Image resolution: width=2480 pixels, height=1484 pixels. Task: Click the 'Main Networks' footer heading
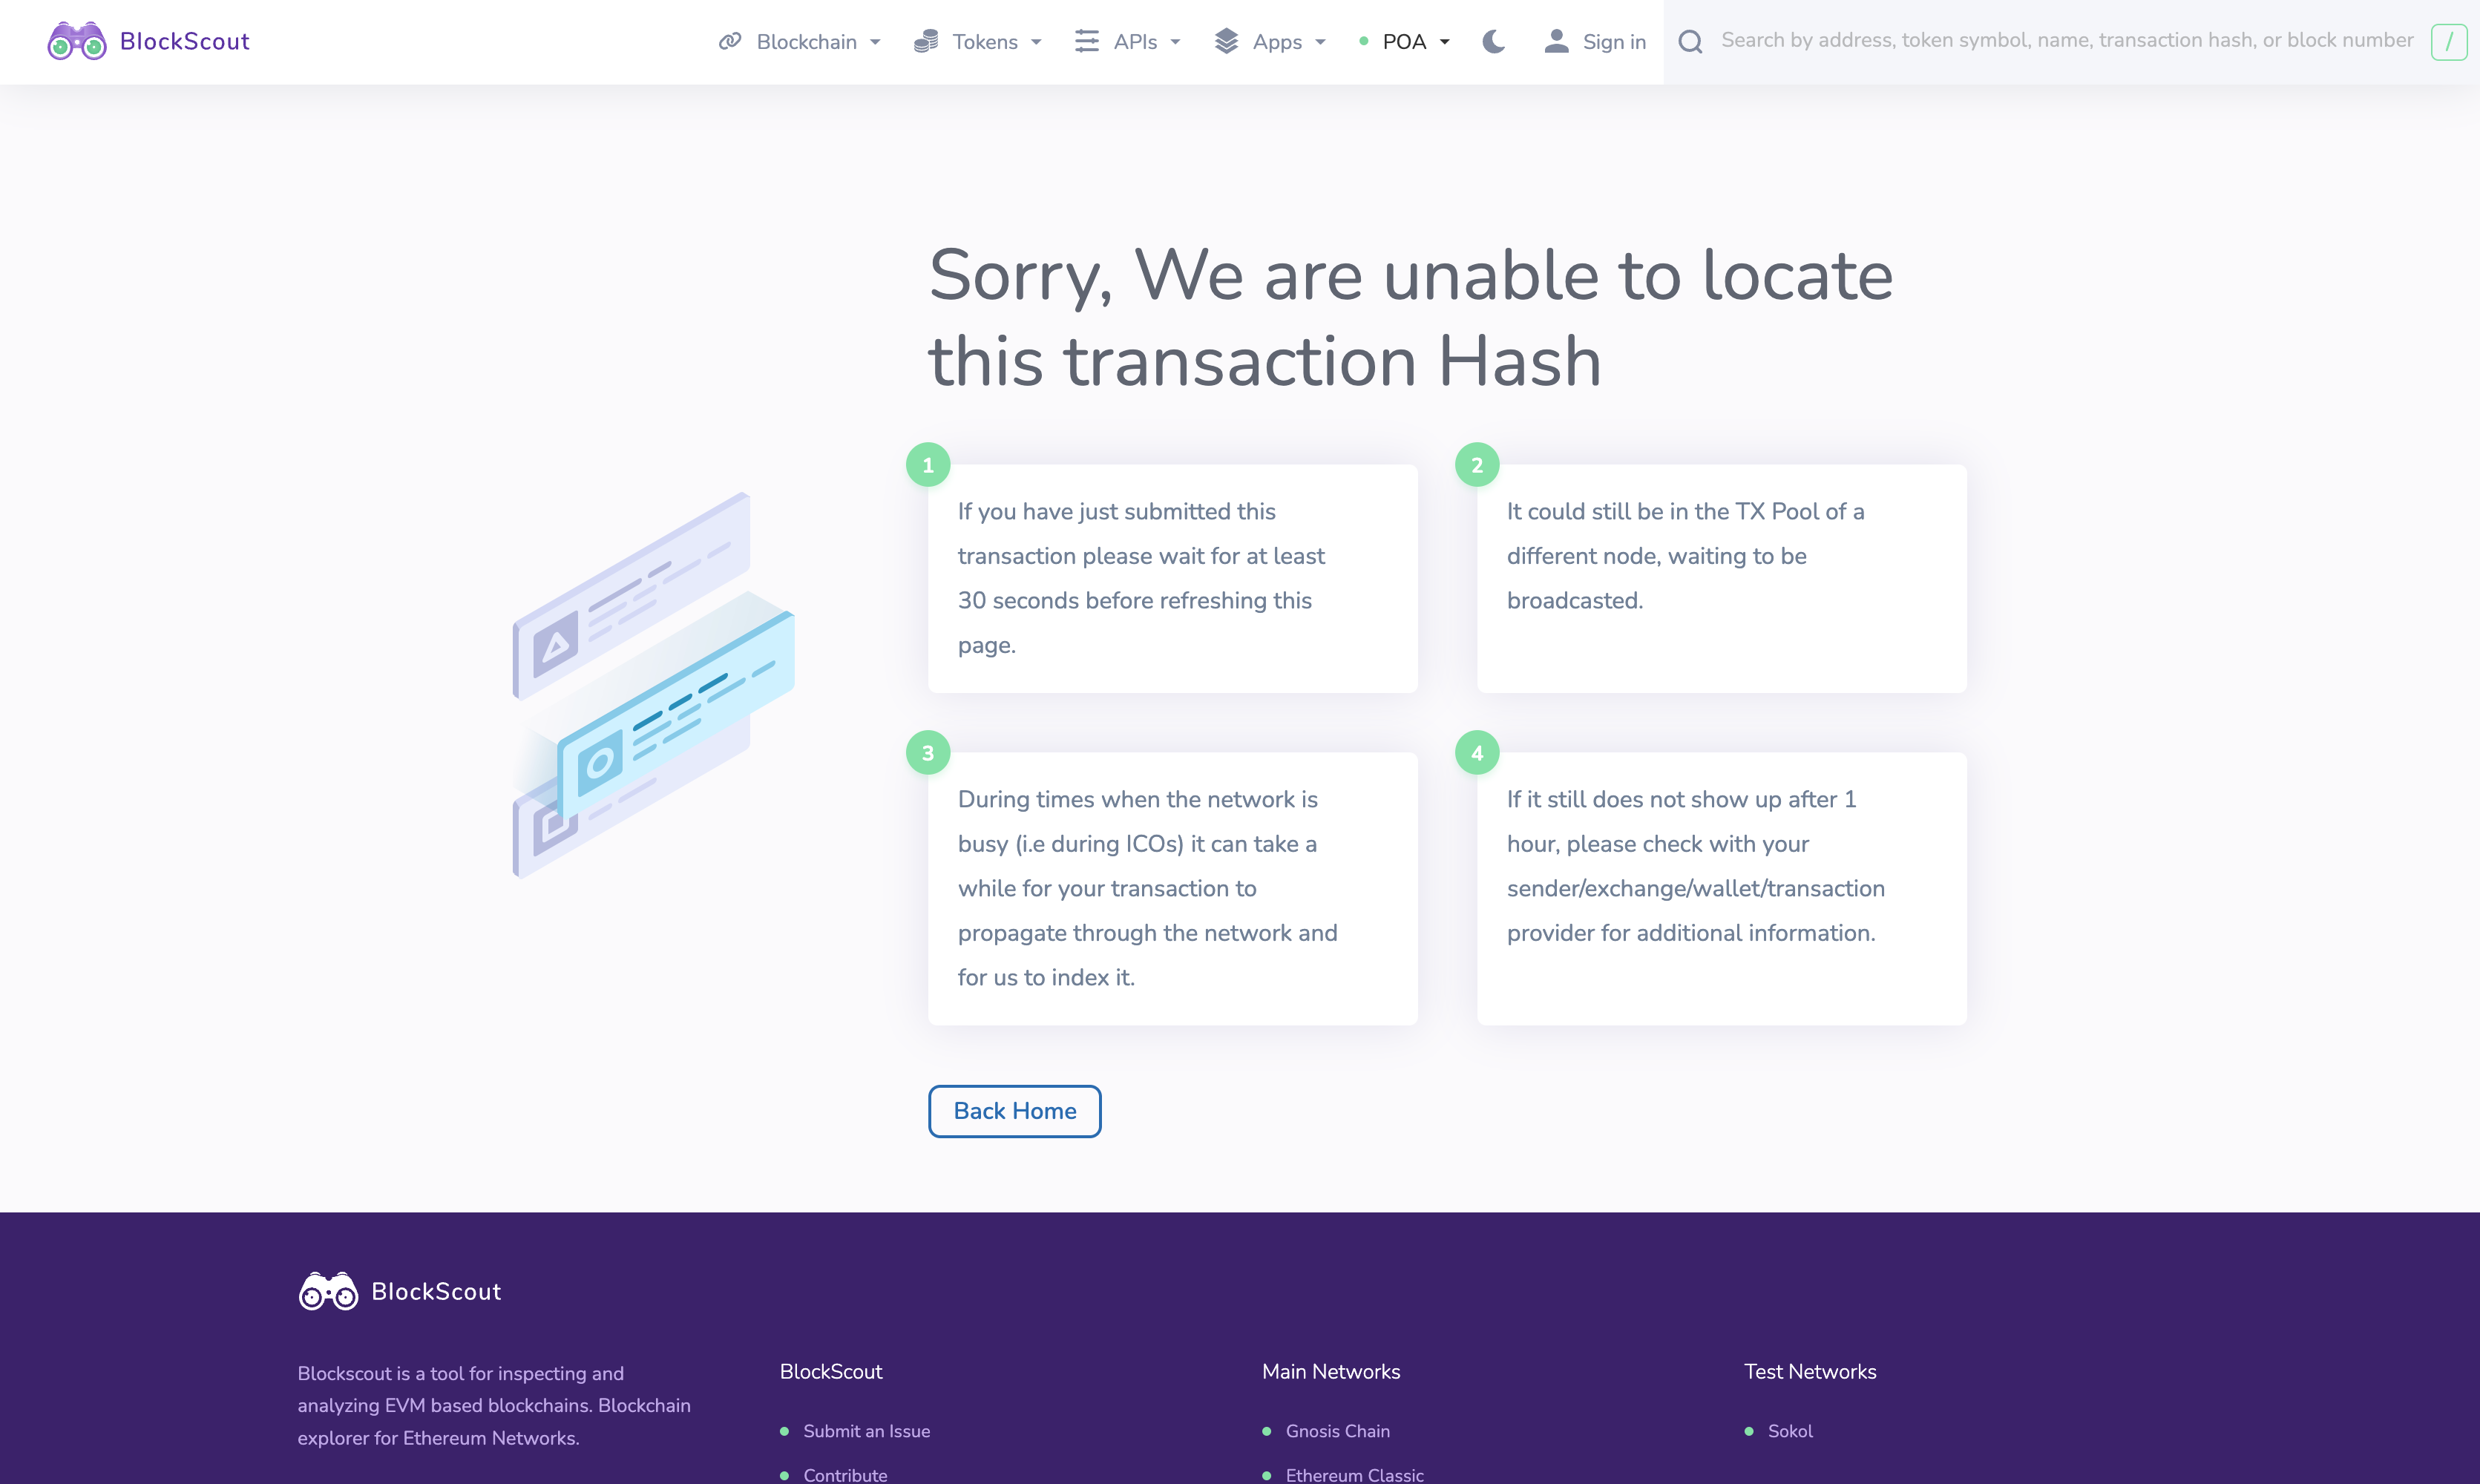(x=1330, y=1372)
